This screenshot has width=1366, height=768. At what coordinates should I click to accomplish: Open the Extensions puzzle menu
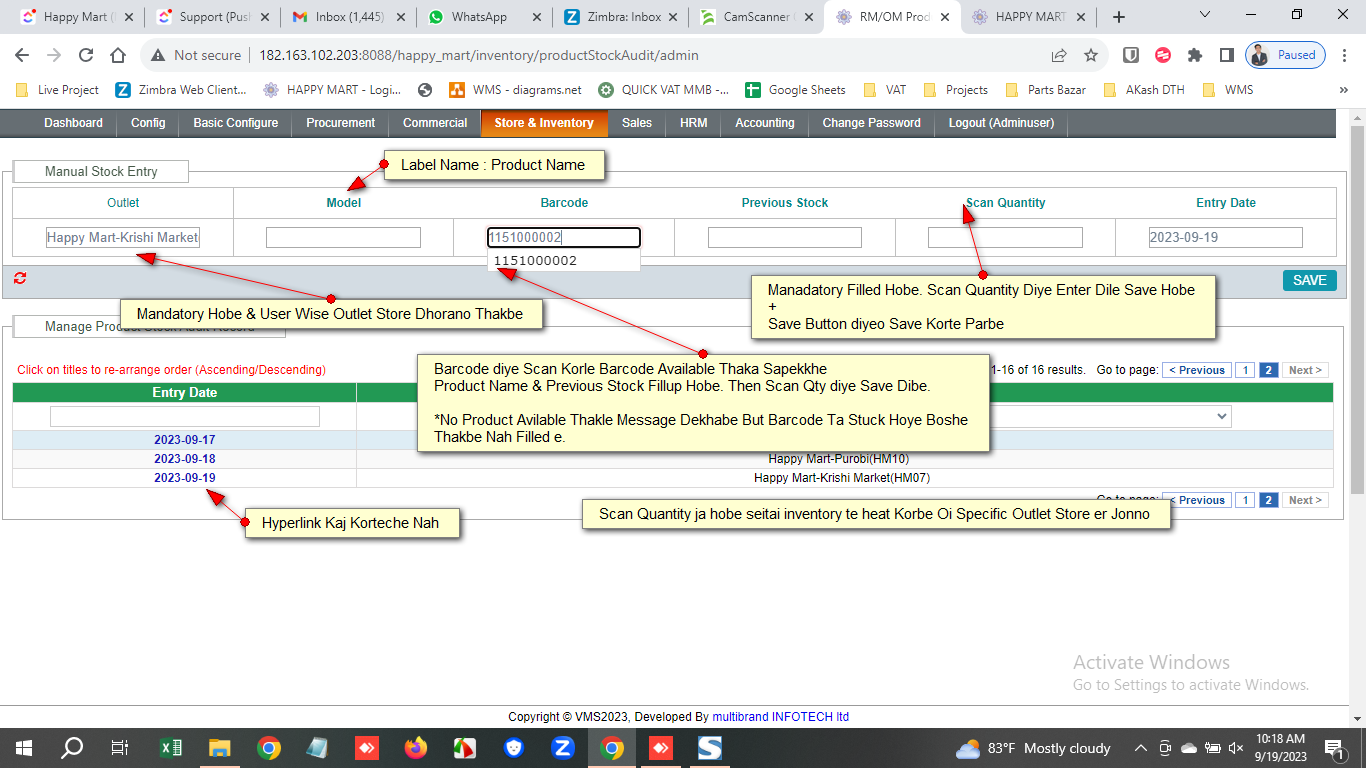coord(1195,55)
